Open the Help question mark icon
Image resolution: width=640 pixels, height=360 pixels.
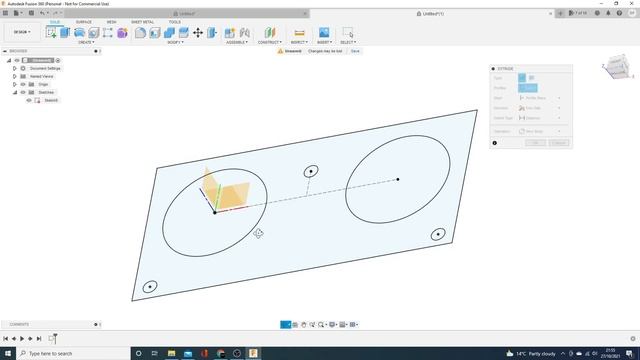[x=619, y=13]
